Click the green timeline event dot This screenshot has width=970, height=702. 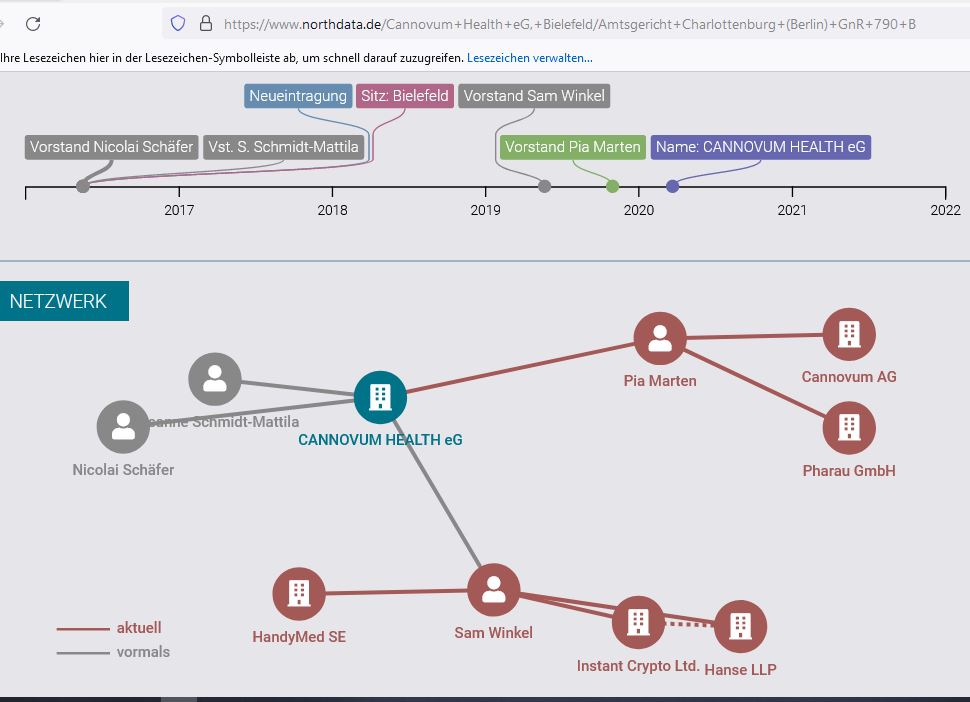[x=612, y=186]
